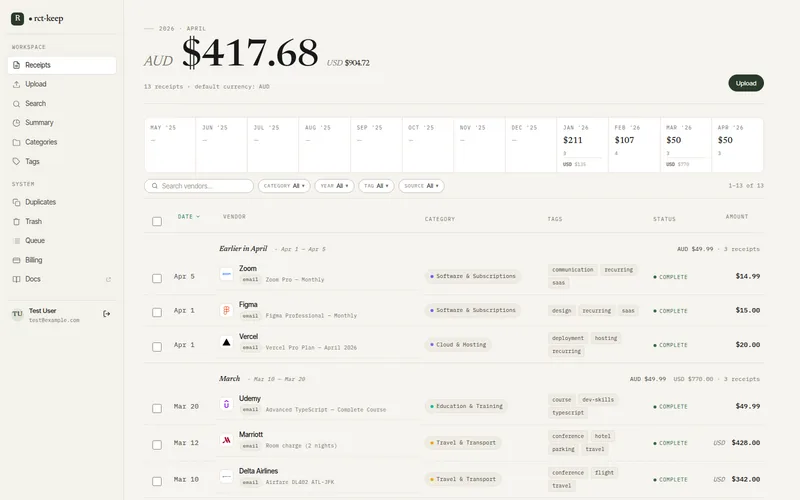Click the magnifier icon in vendor search
The height and width of the screenshot is (500, 800).
(155, 186)
